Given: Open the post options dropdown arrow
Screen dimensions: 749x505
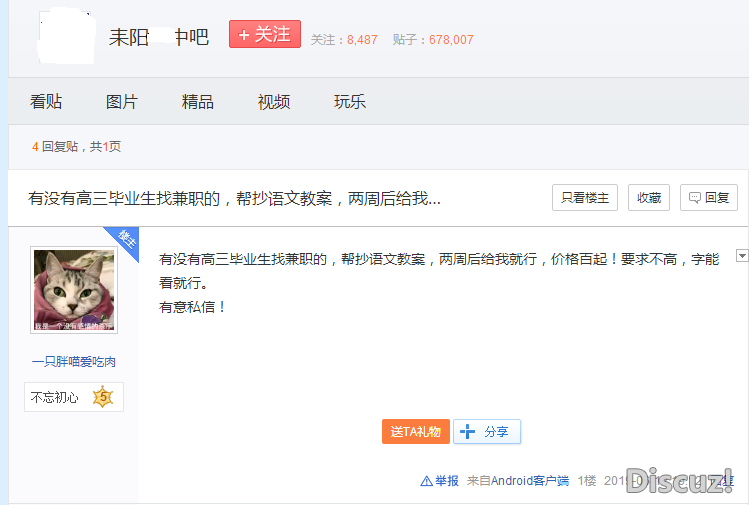Looking at the screenshot, I should point(742,256).
